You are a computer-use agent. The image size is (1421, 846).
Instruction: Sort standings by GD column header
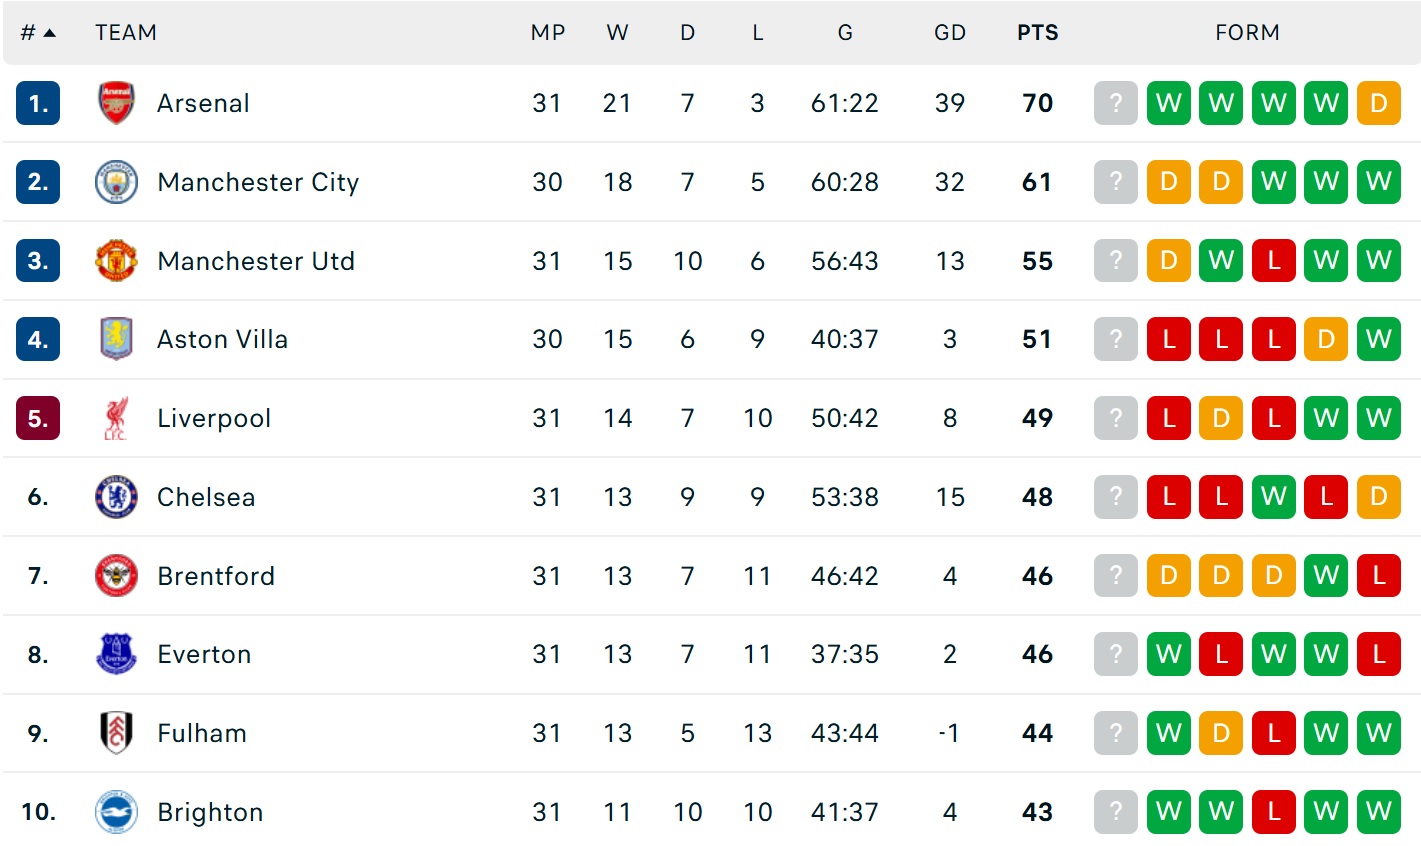tap(949, 33)
